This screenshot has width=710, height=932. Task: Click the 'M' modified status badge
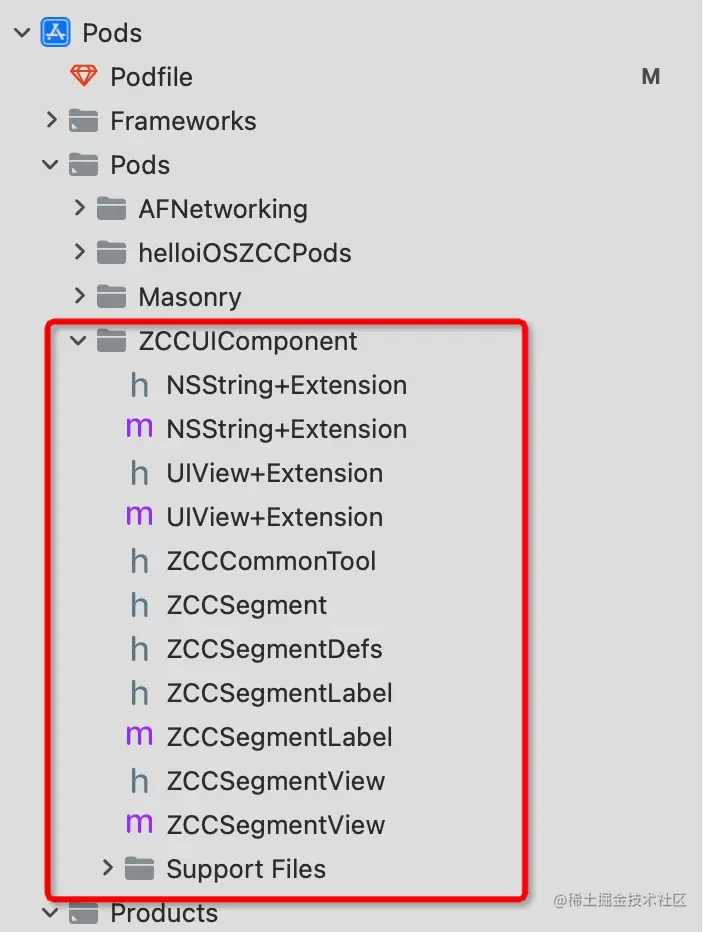pyautogui.click(x=651, y=77)
